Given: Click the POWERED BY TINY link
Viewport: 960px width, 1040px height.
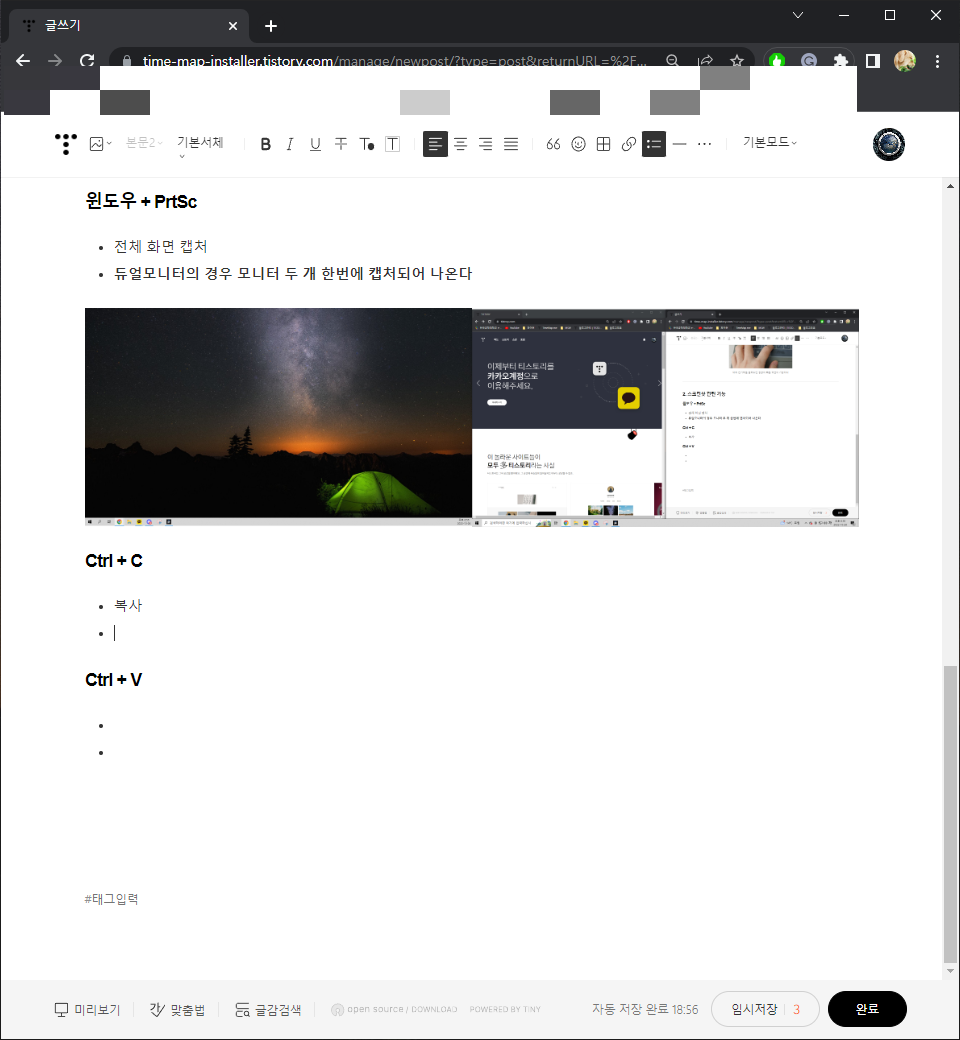Looking at the screenshot, I should click(x=505, y=1009).
